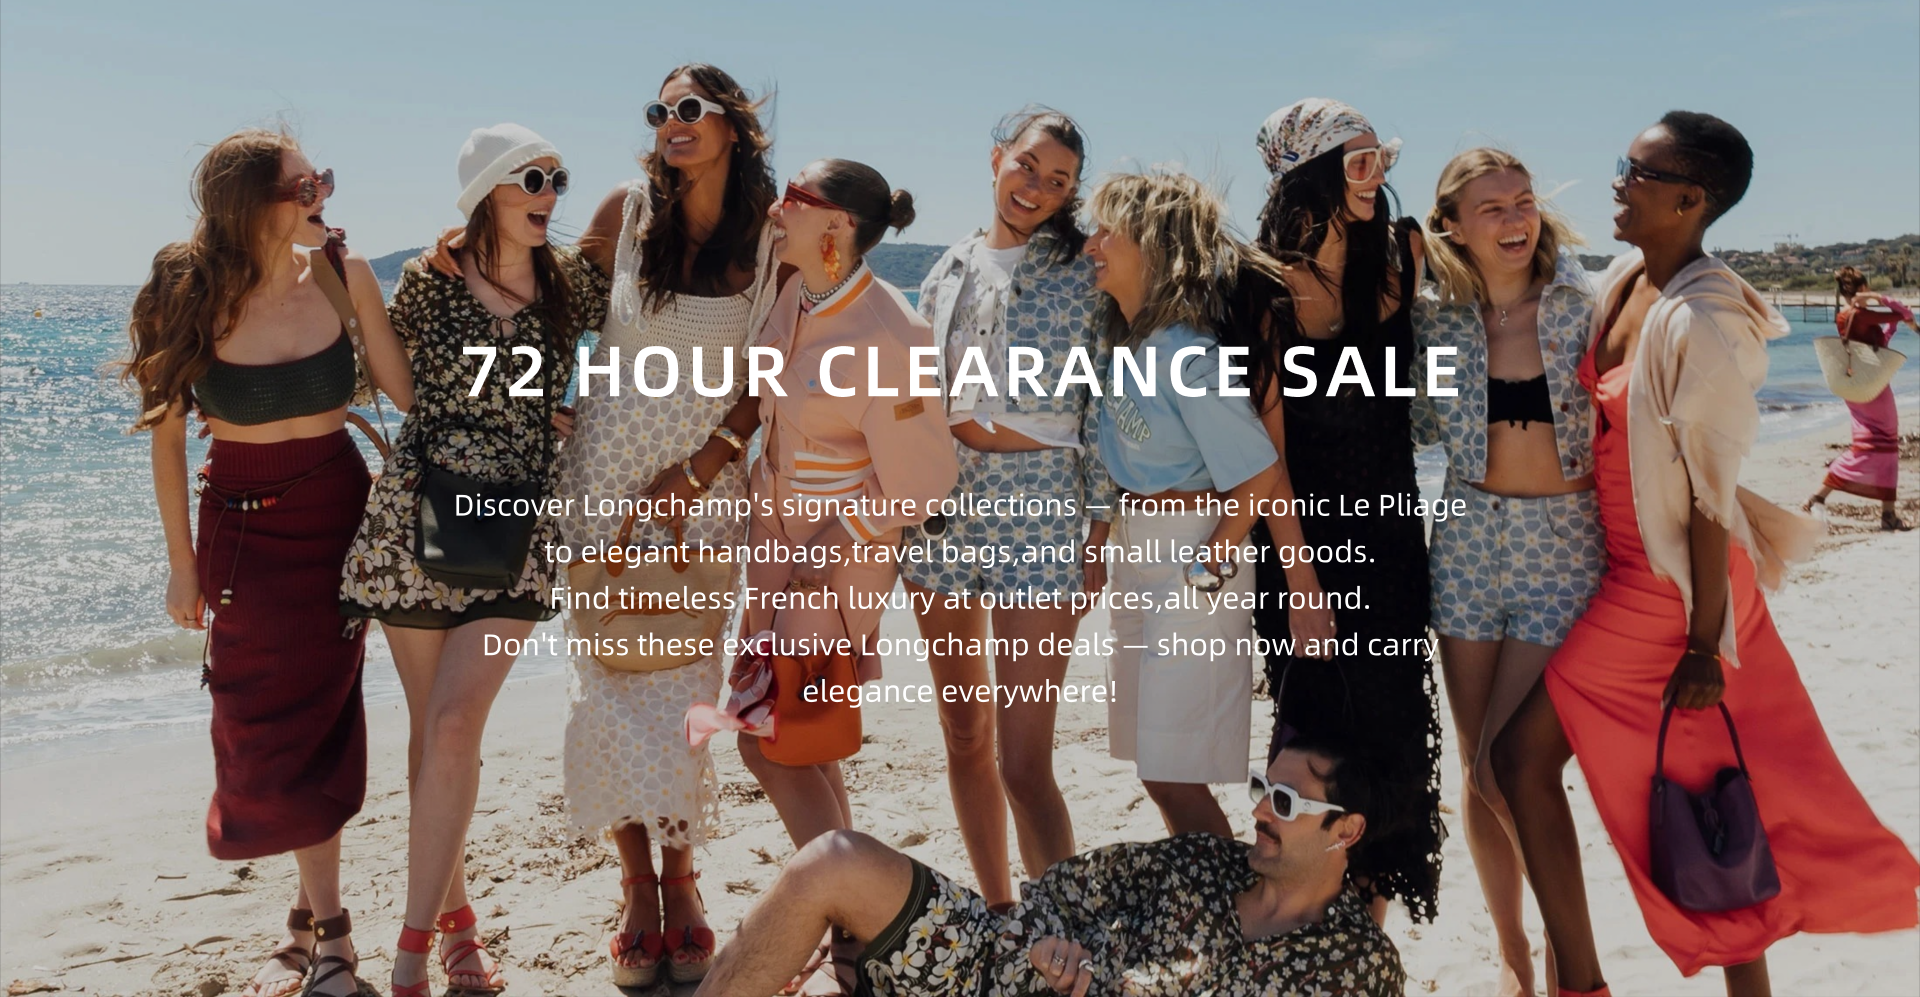Screen dimensions: 1920x997
Task: Click the 'Don't miss these exclusive Longchamp deals' line
Action: tap(798, 645)
